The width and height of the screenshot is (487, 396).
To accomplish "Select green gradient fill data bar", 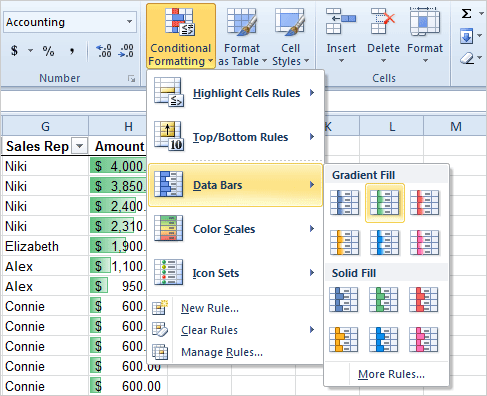I will 385,203.
